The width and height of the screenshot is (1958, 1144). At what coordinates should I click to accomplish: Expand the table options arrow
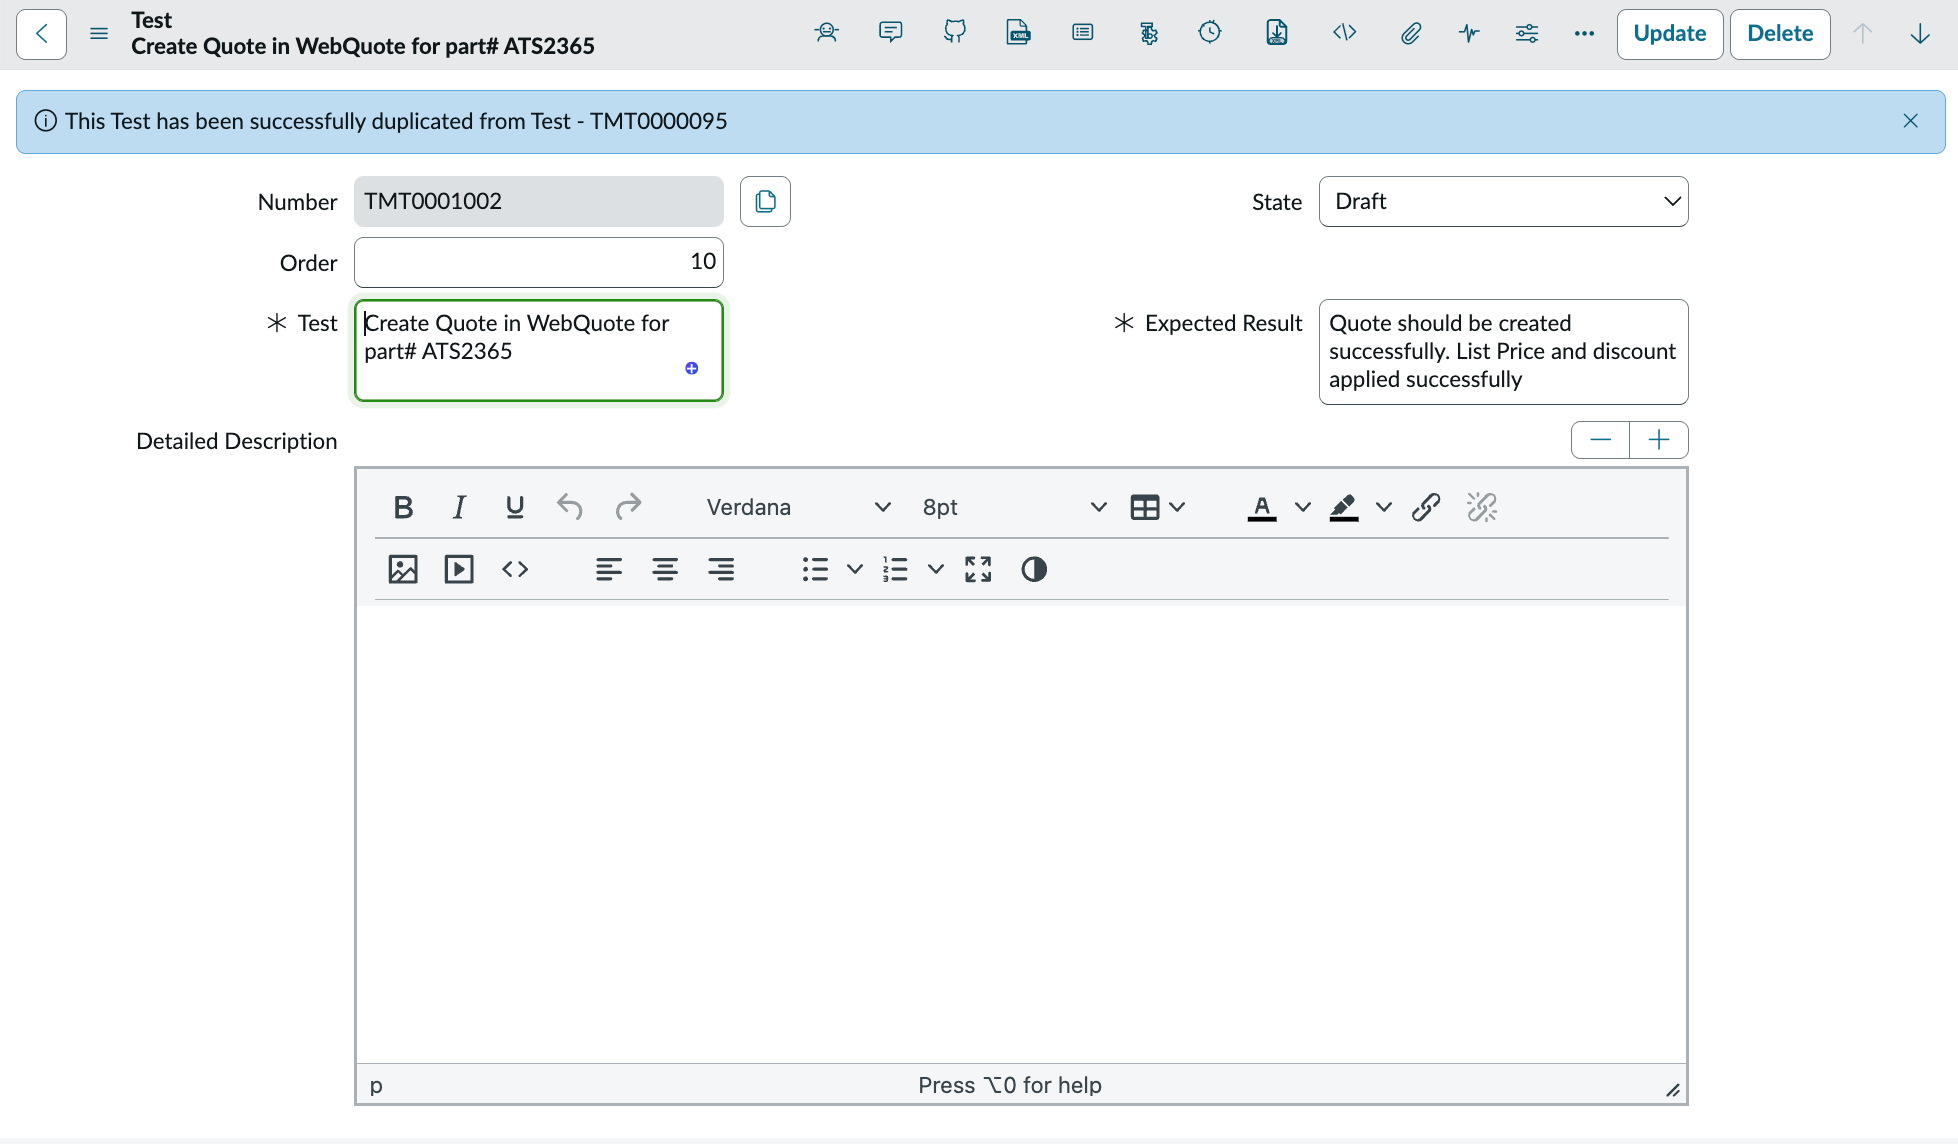pos(1177,507)
